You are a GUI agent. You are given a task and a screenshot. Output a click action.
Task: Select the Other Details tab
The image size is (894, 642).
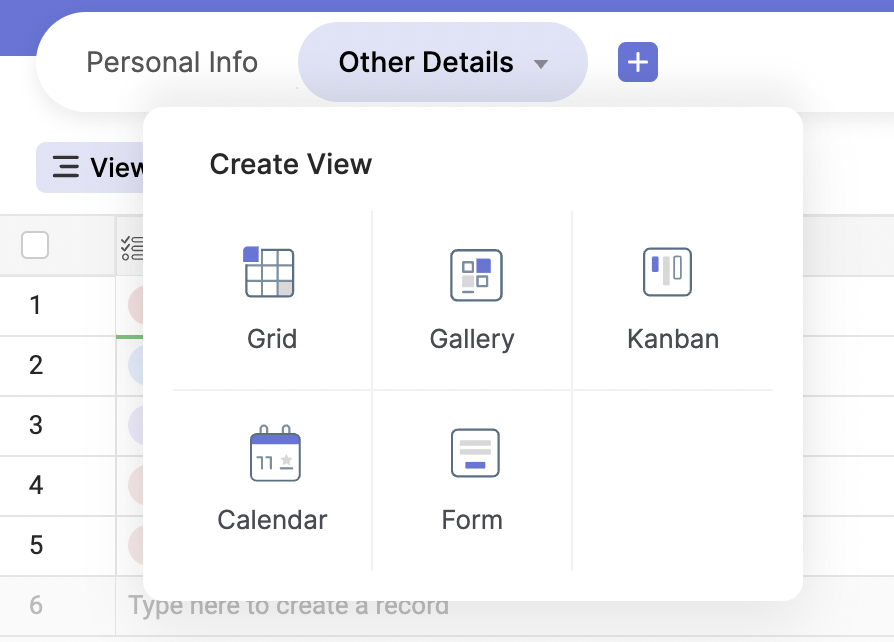426,62
